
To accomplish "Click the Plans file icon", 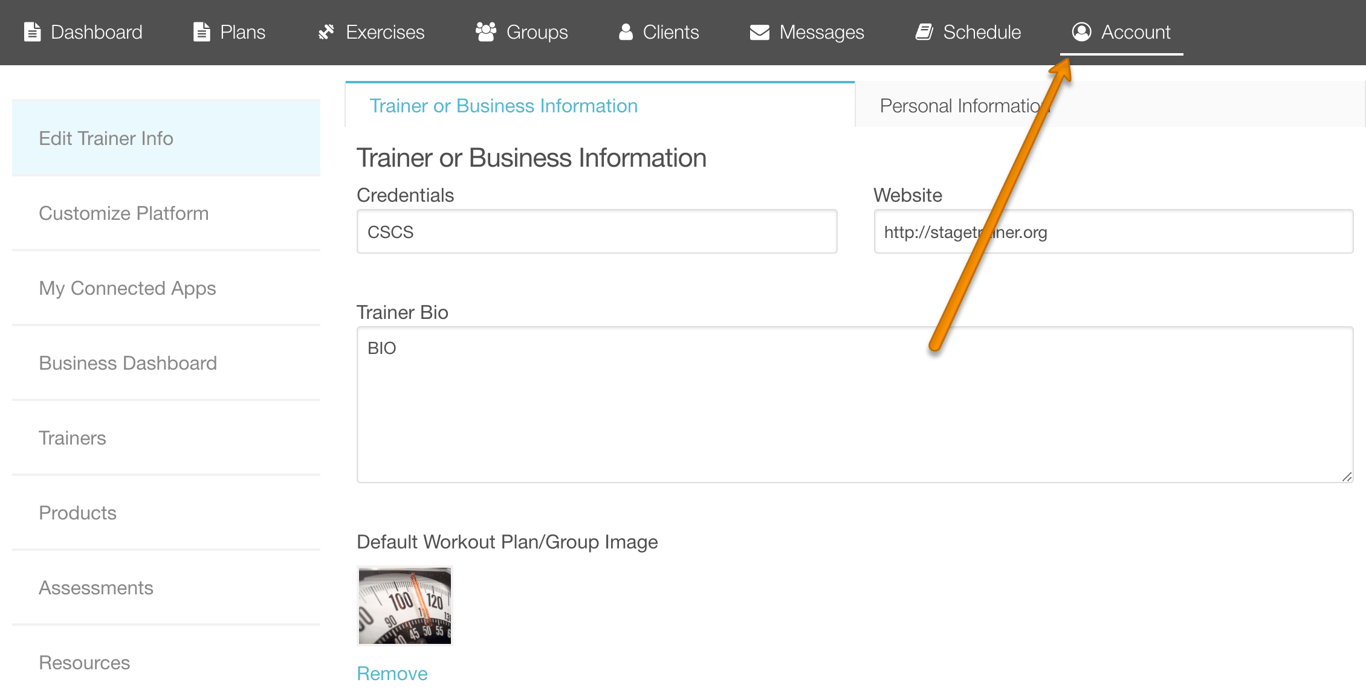I will point(202,32).
